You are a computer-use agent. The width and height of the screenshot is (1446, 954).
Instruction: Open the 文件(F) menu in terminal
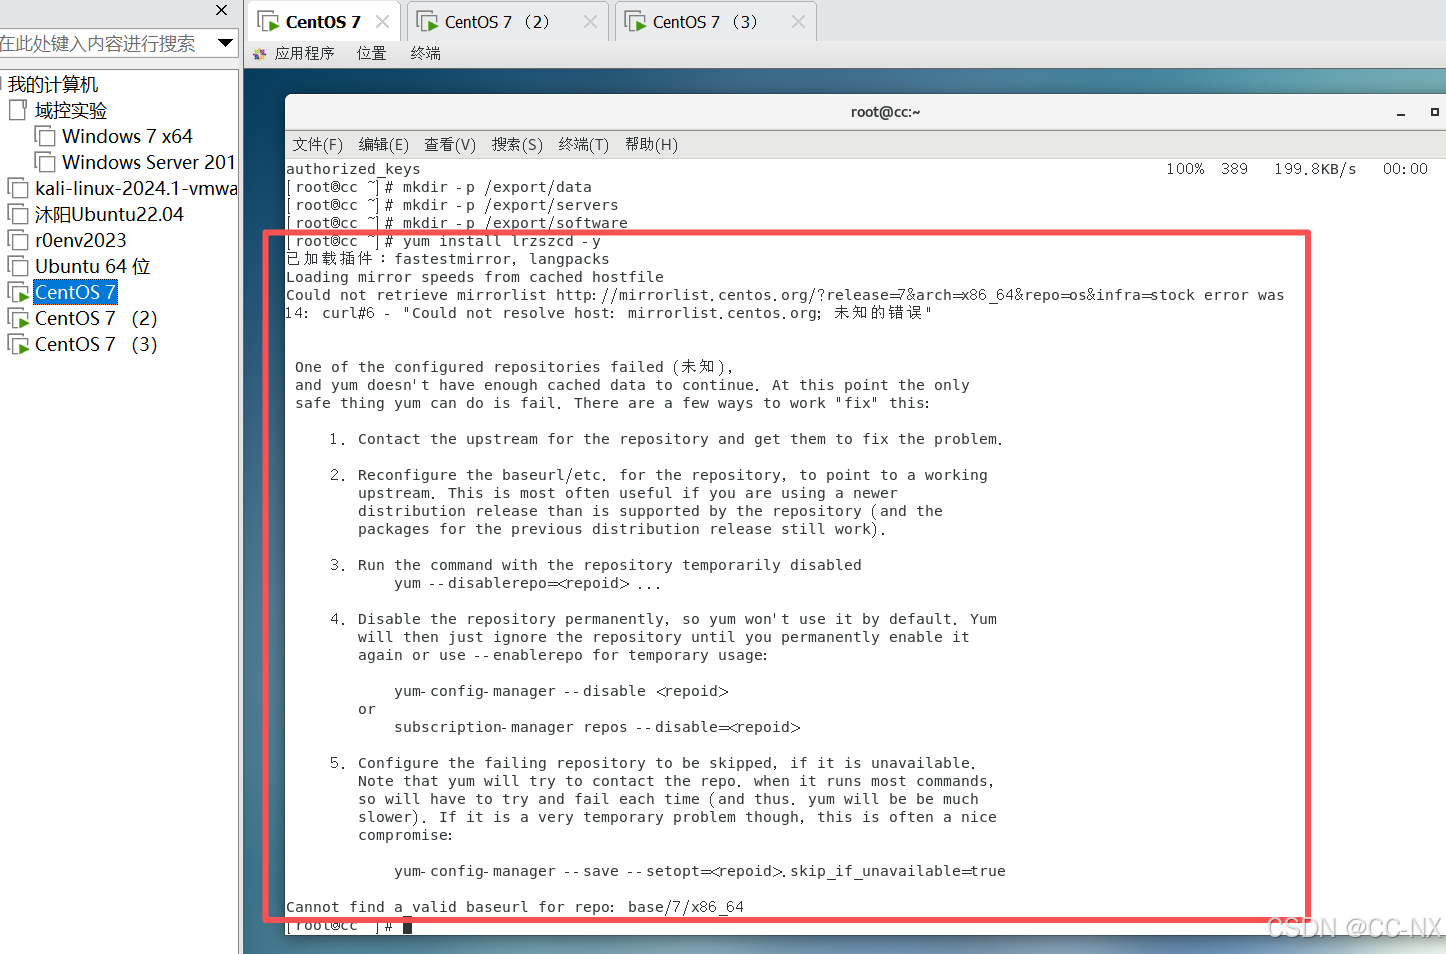click(317, 145)
